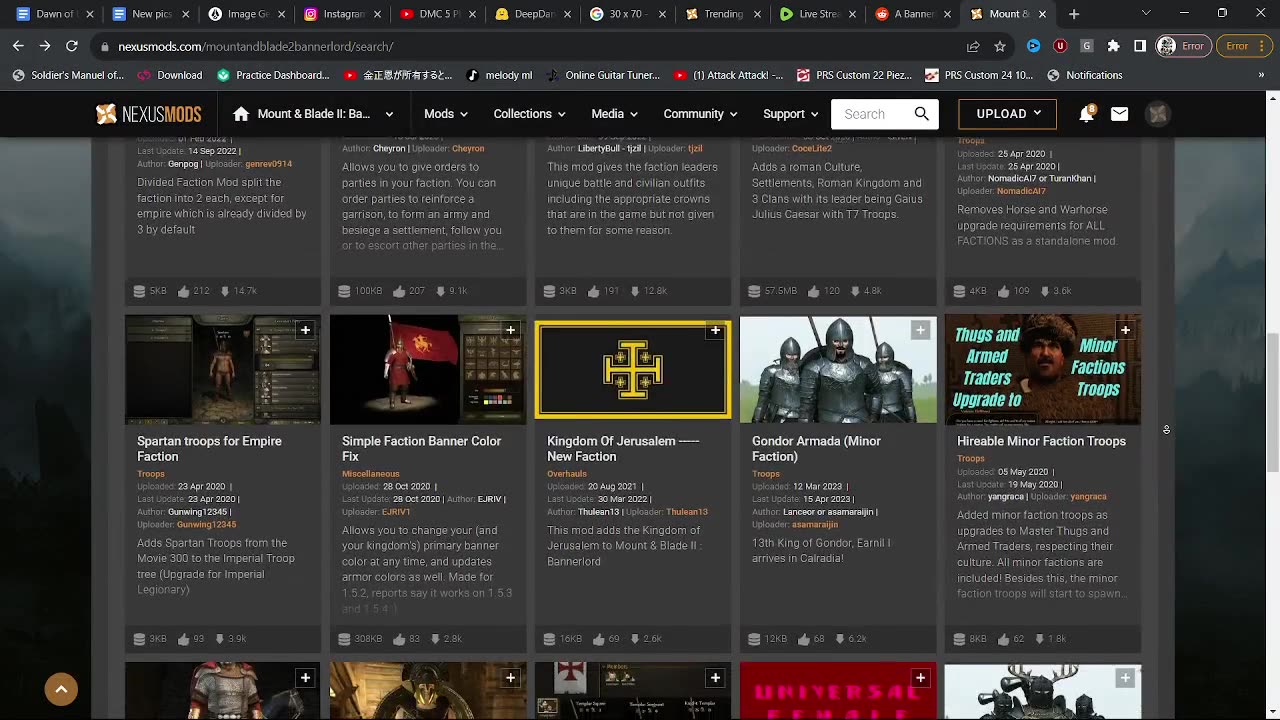This screenshot has width=1280, height=720.
Task: Open the Community dropdown menu
Action: [700, 114]
